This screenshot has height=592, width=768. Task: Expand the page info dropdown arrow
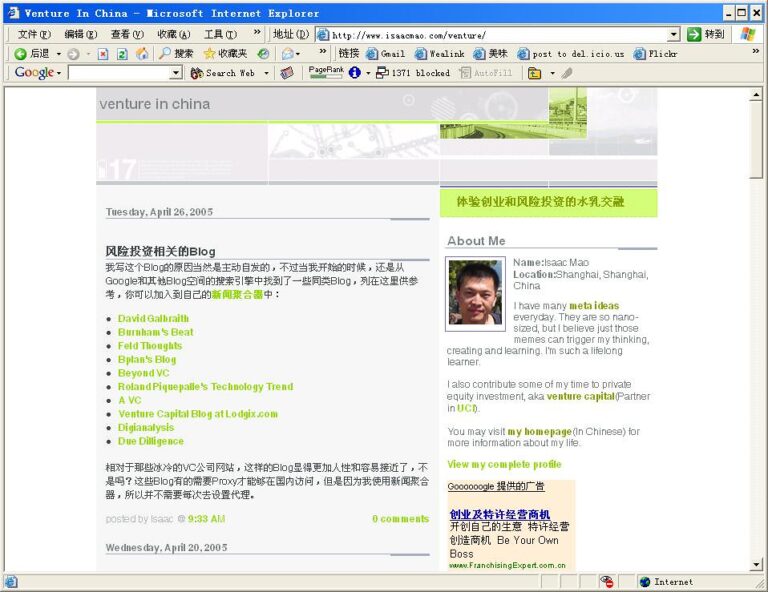click(368, 73)
